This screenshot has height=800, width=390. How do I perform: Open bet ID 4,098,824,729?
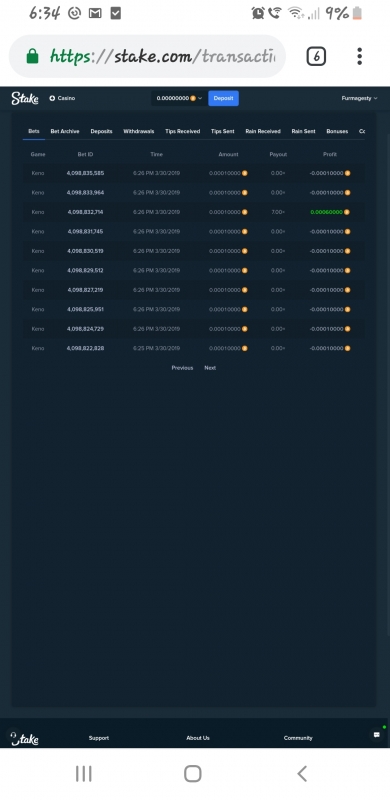[85, 329]
